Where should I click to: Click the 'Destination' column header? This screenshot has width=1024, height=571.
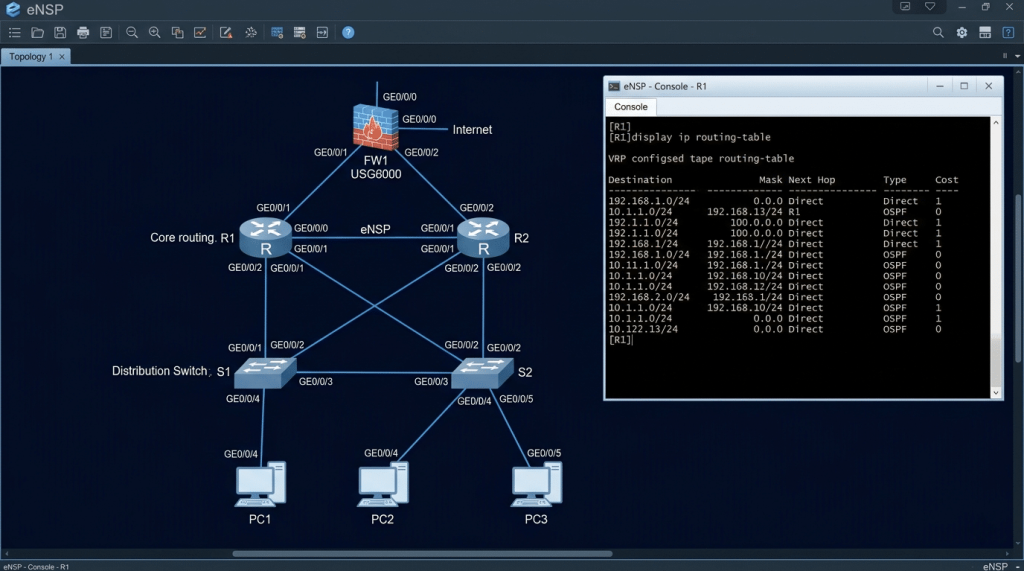click(640, 180)
